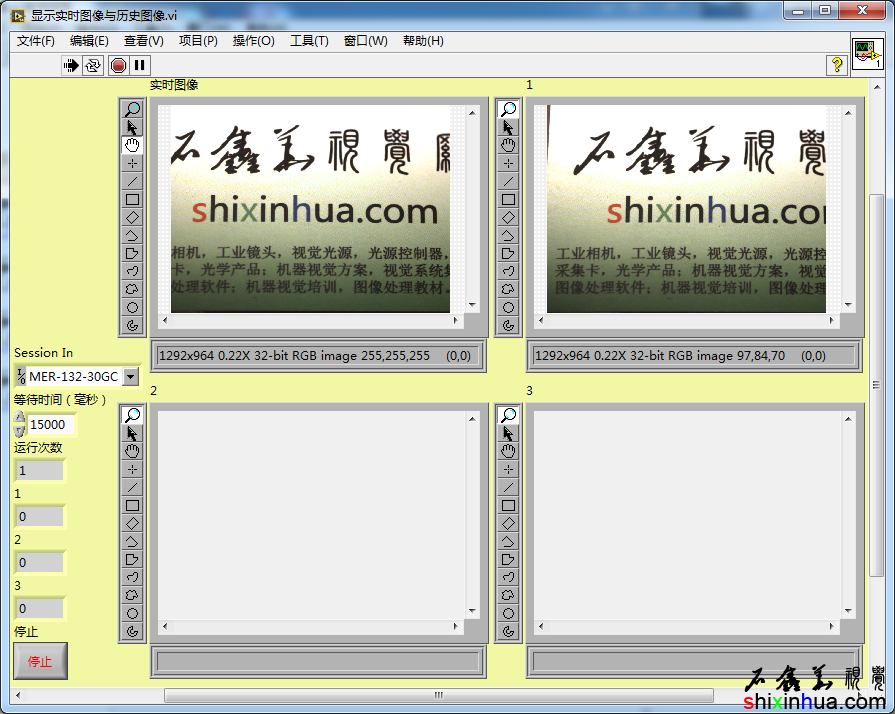This screenshot has height=714, width=895.
Task: Click the window's horizontal scrollbar thumb
Action: [438, 695]
